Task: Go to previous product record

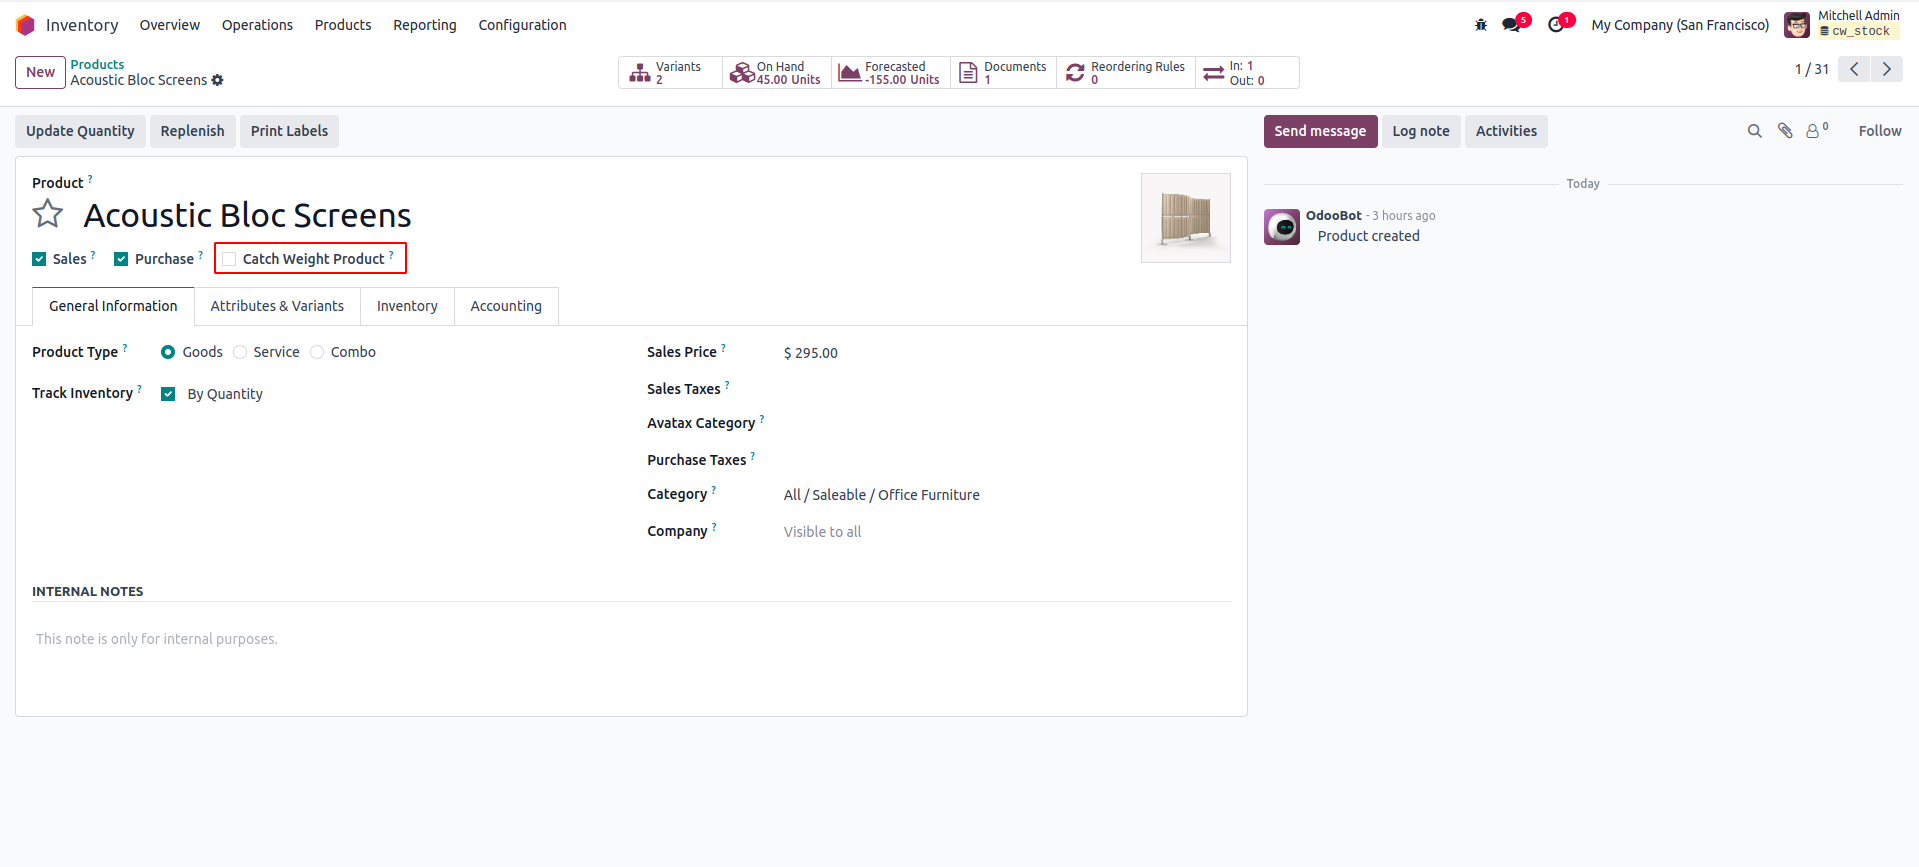Action: tap(1854, 69)
